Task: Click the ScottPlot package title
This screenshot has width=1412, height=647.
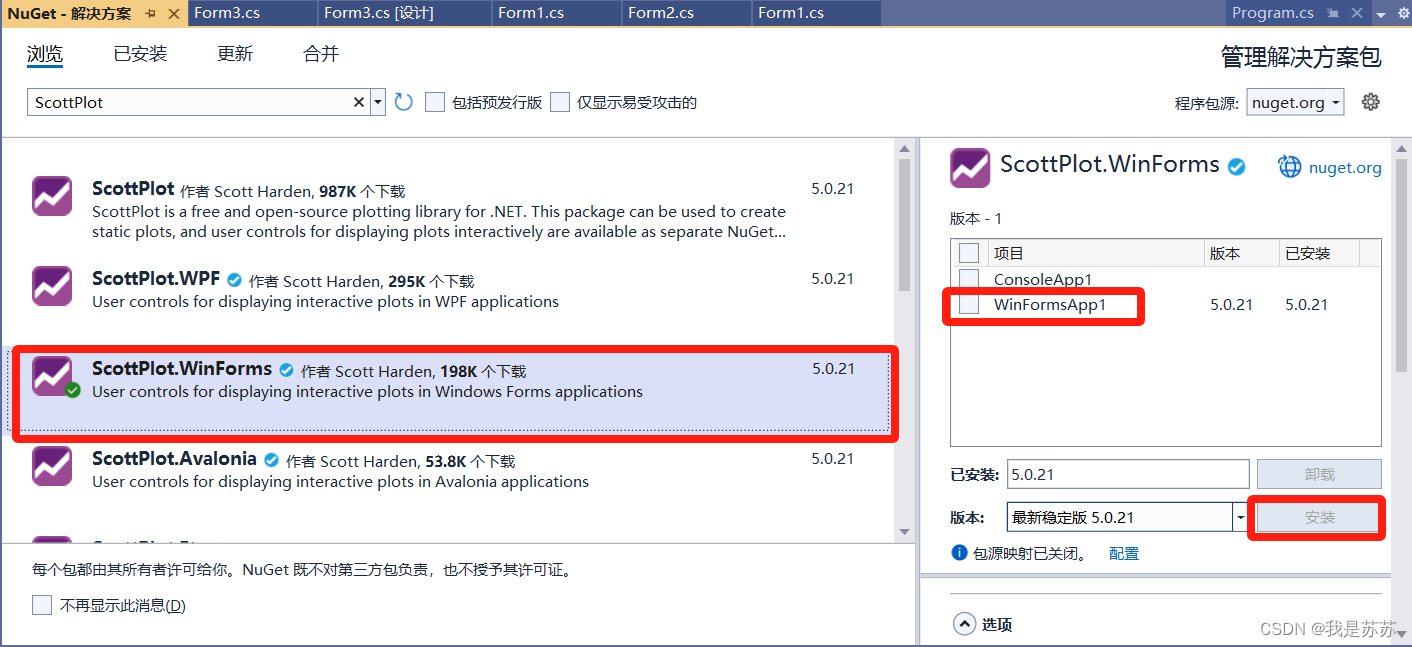Action: [133, 189]
